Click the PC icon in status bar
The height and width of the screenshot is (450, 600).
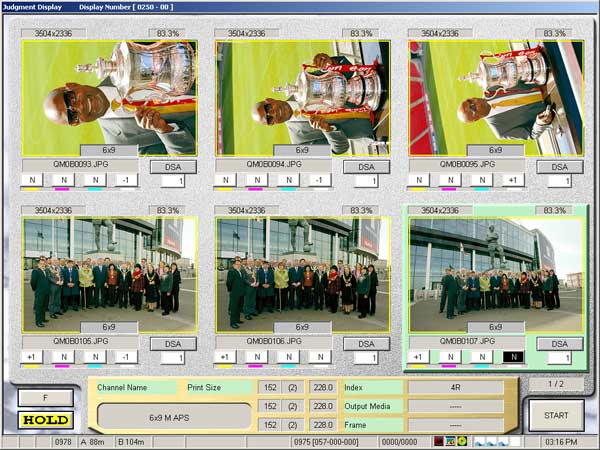[x=450, y=441]
